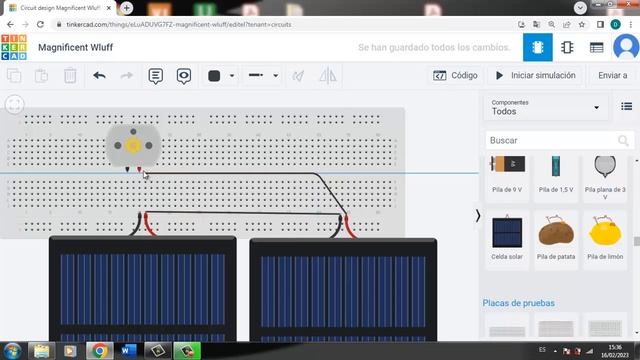Open the notes tool icon
Image resolution: width=640 pixels, height=360 pixels.
coord(156,76)
